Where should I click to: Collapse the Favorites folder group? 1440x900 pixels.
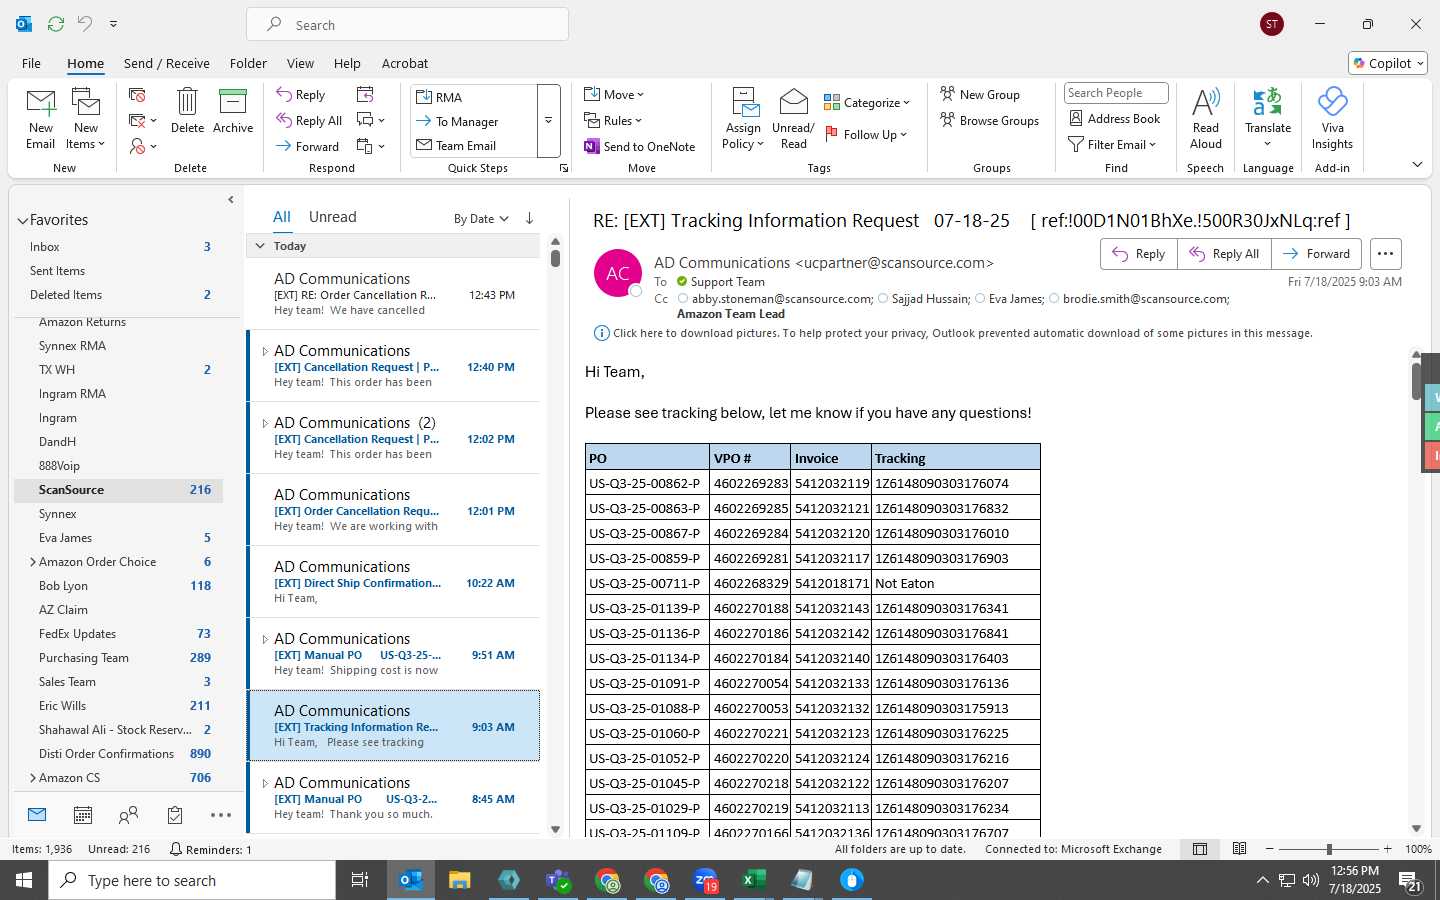22,221
